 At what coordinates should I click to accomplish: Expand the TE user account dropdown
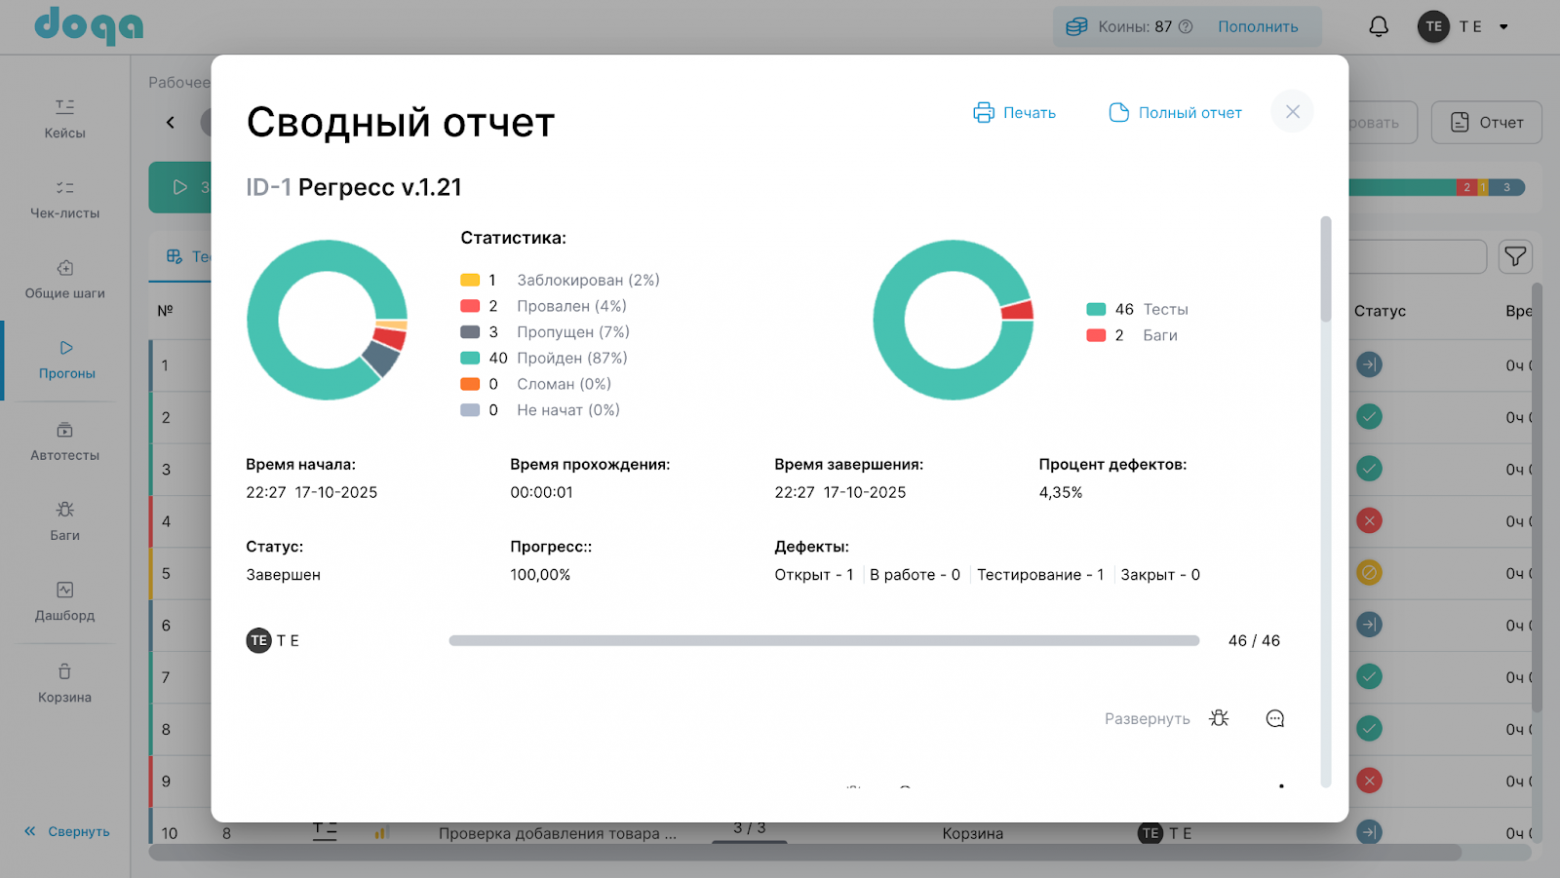pos(1503,27)
